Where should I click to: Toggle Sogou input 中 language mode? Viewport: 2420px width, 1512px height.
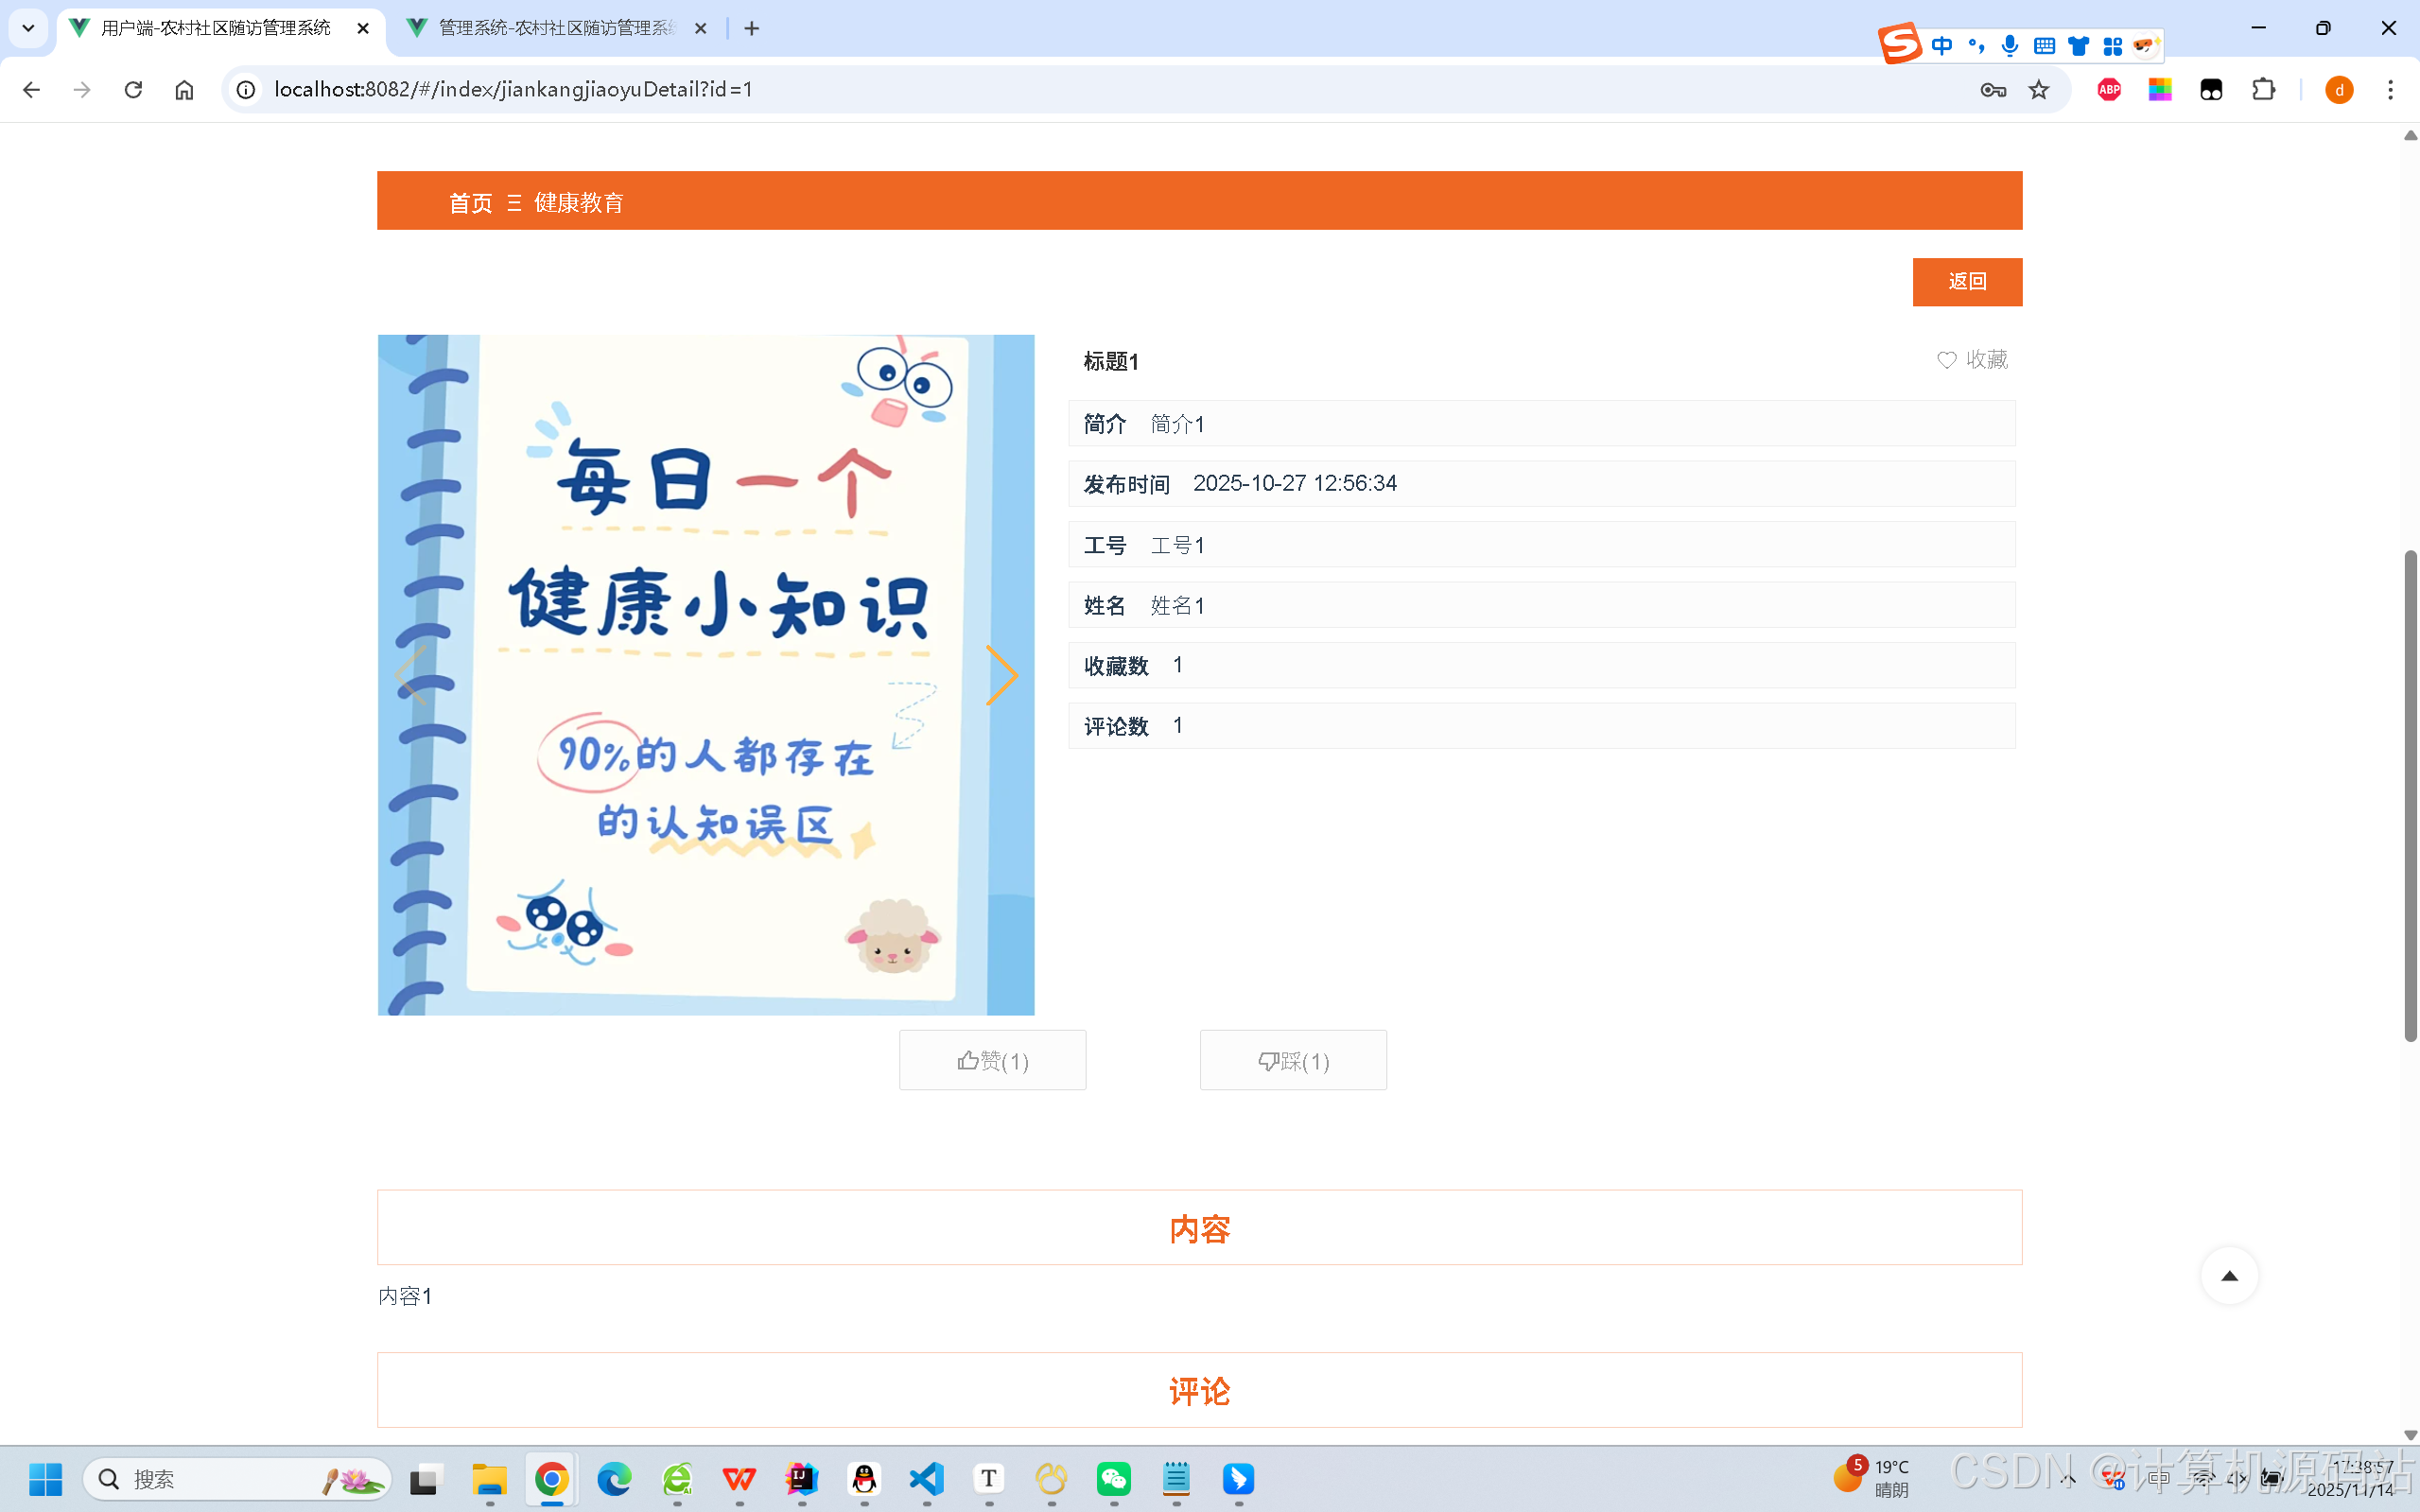pyautogui.click(x=1942, y=46)
